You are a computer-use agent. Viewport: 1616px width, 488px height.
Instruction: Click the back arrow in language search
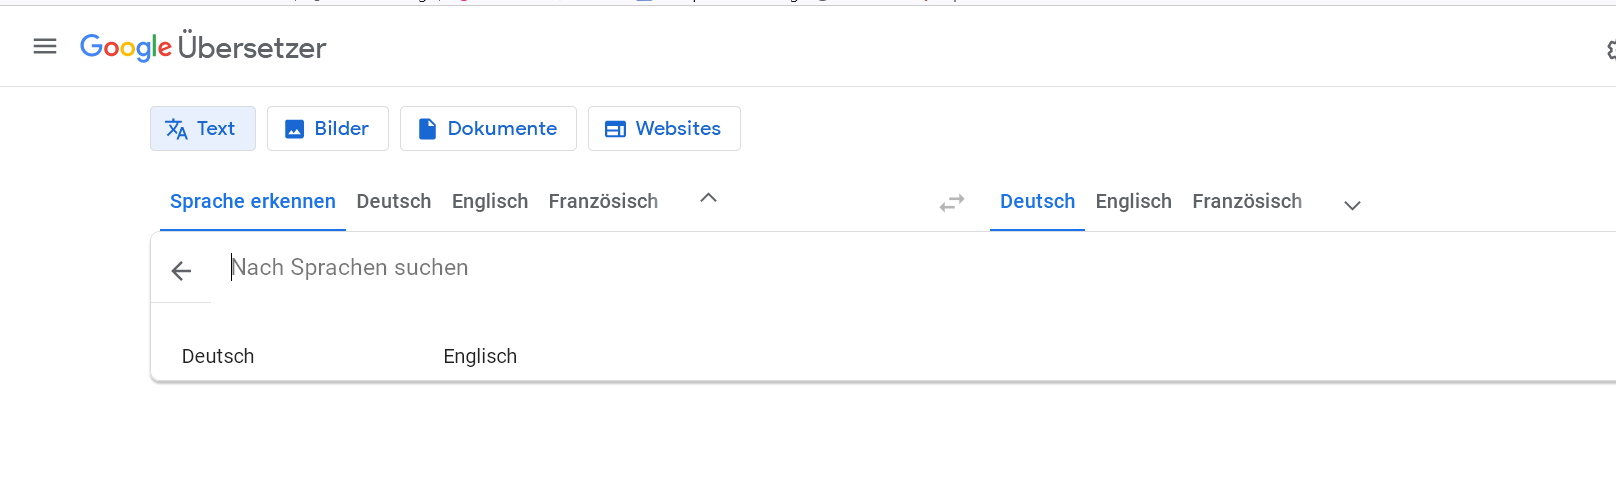coord(181,271)
